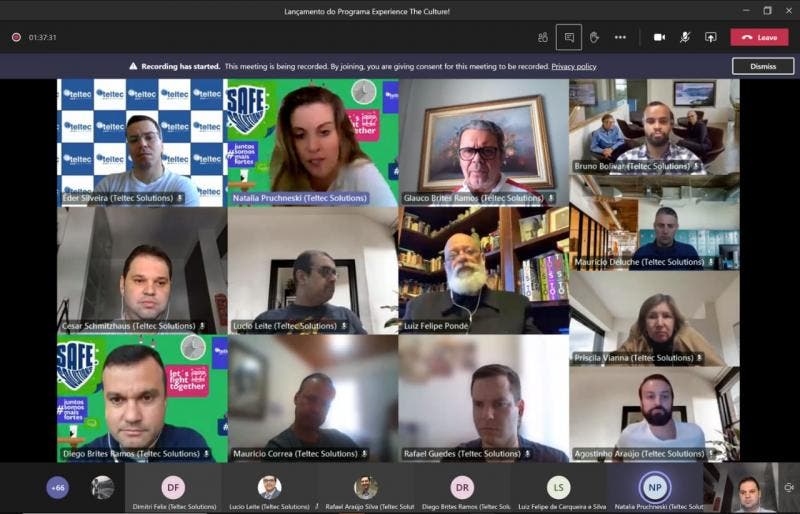Click the LS avatar for Luiz Felipe
Screen dimensions: 800x514
tap(559, 487)
